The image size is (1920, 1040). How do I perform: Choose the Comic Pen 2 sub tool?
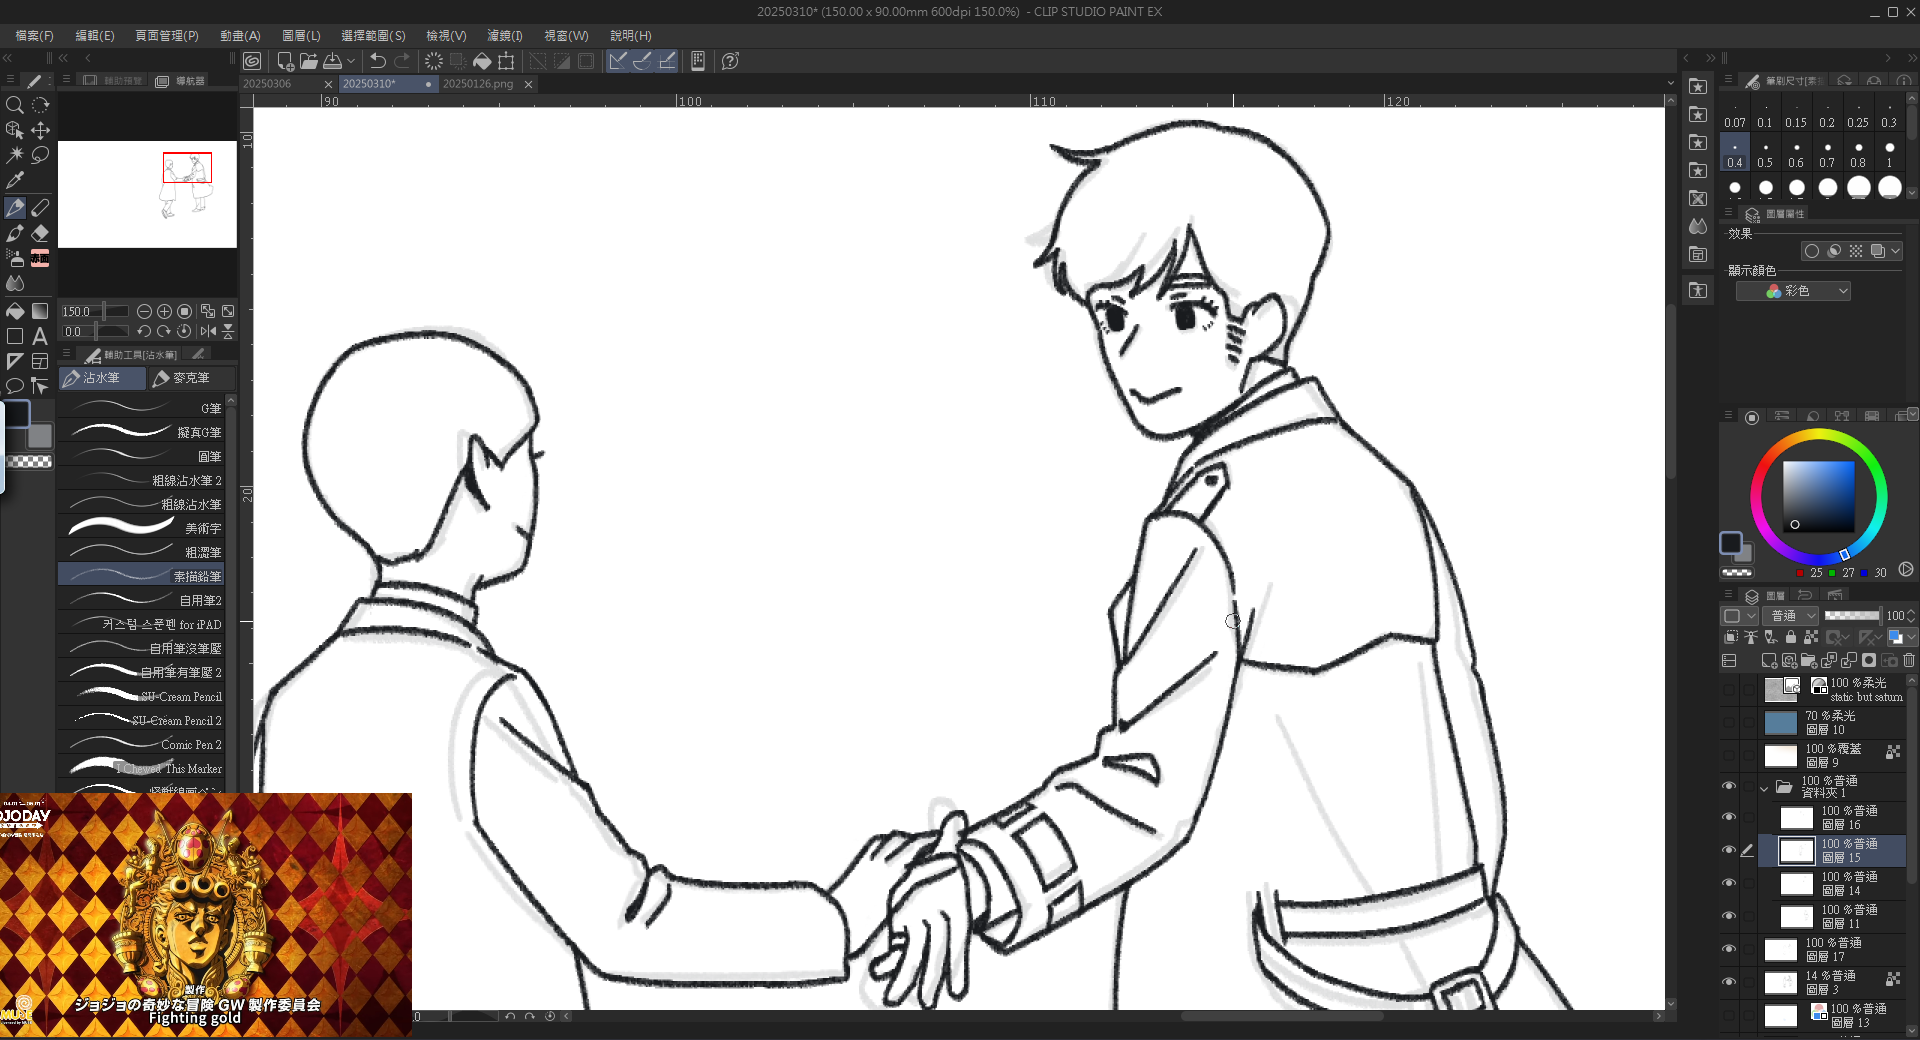(x=141, y=744)
